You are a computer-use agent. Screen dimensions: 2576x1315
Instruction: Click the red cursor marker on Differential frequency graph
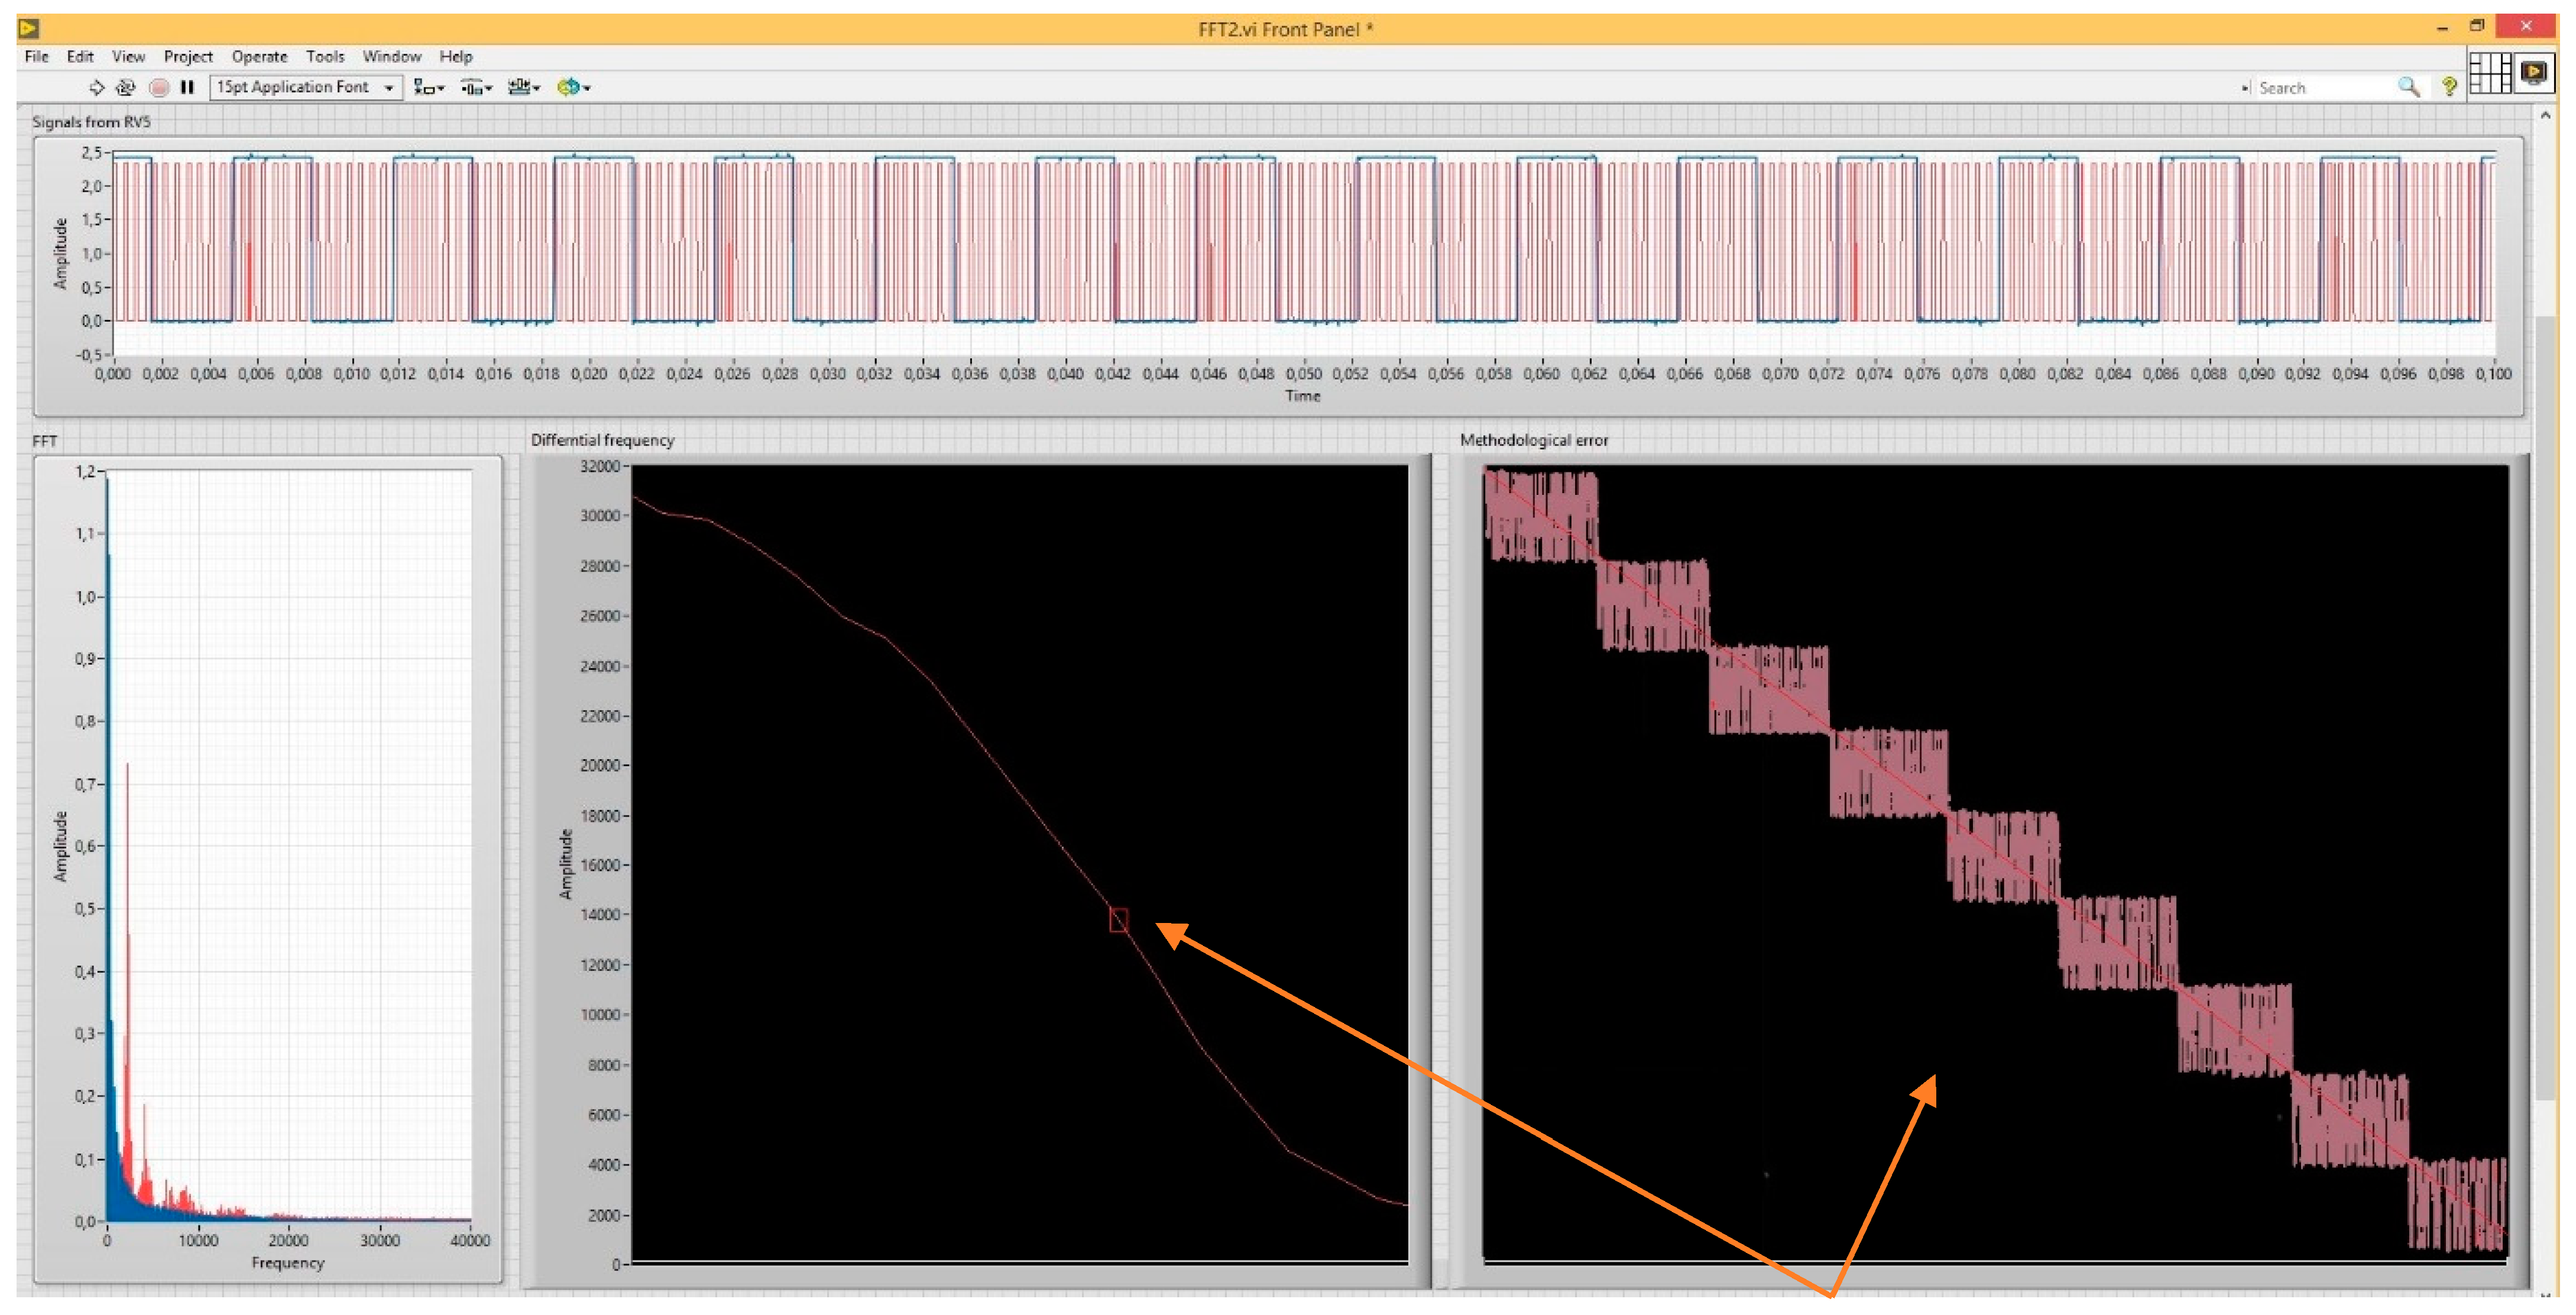[x=1118, y=920]
